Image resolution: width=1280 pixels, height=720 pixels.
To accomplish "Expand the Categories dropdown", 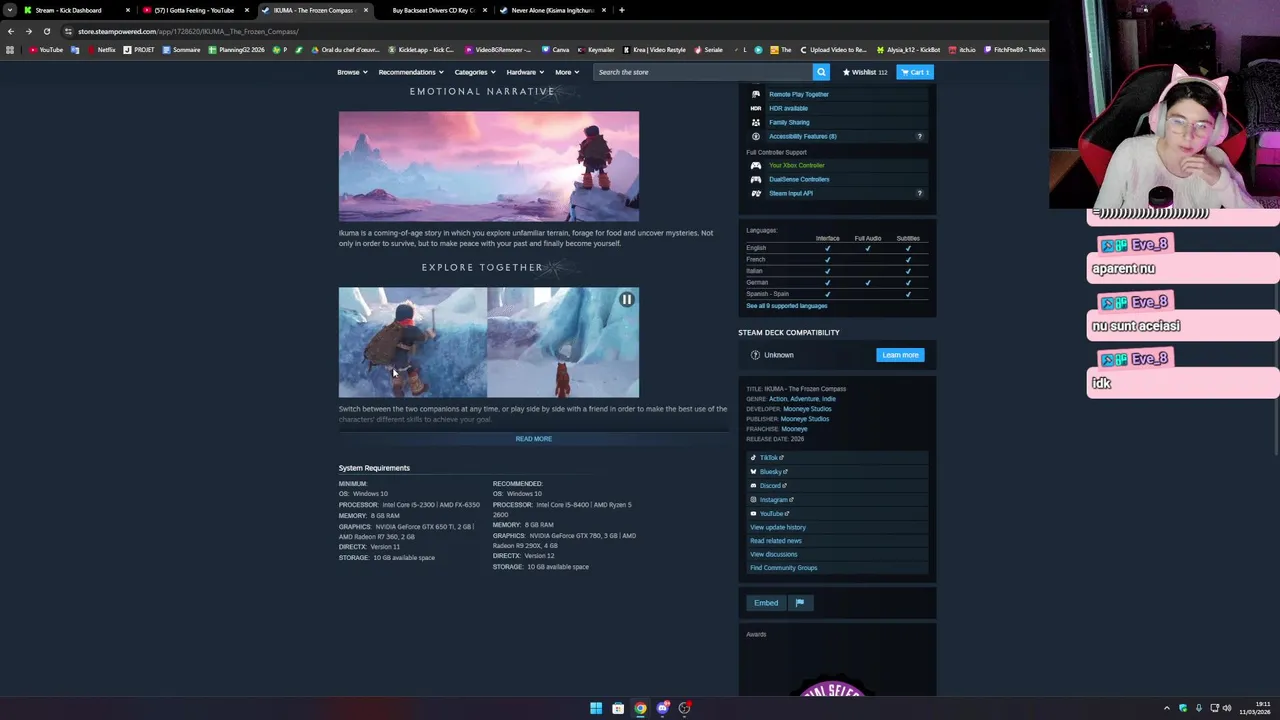I will pyautogui.click(x=475, y=72).
